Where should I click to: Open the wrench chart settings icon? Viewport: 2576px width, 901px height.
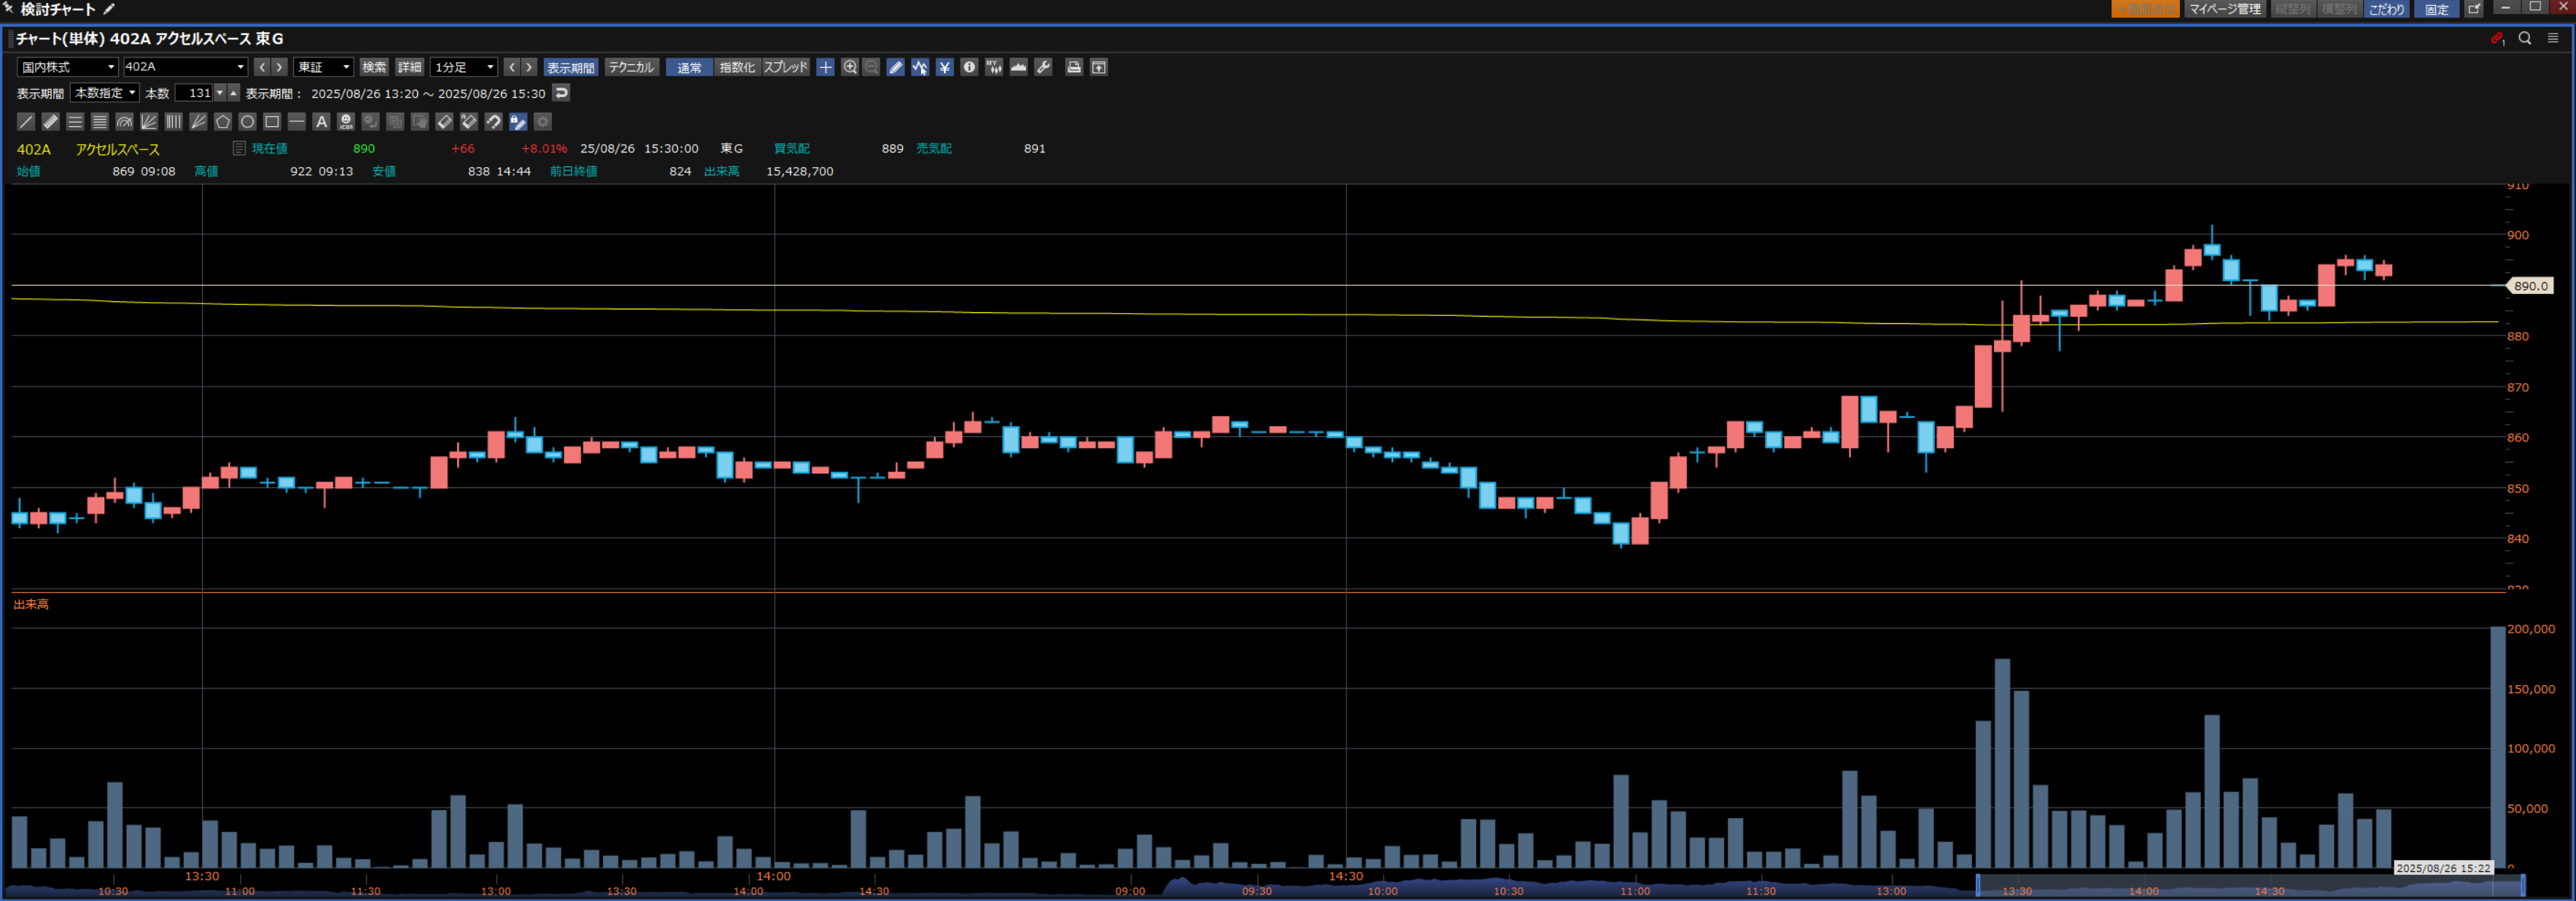[x=1043, y=67]
